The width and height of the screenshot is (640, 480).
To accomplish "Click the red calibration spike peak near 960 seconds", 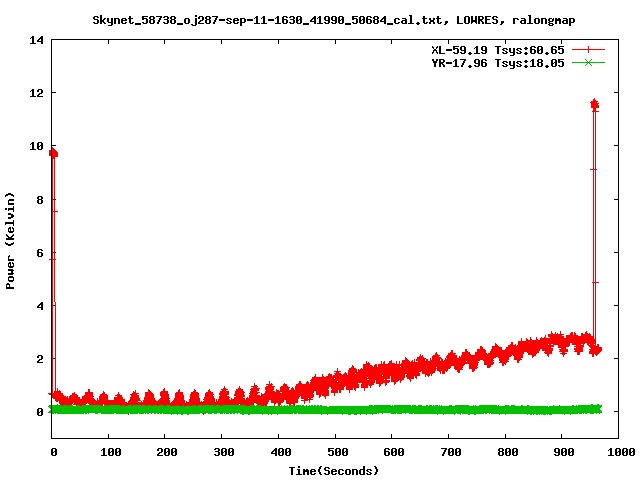I will (594, 104).
